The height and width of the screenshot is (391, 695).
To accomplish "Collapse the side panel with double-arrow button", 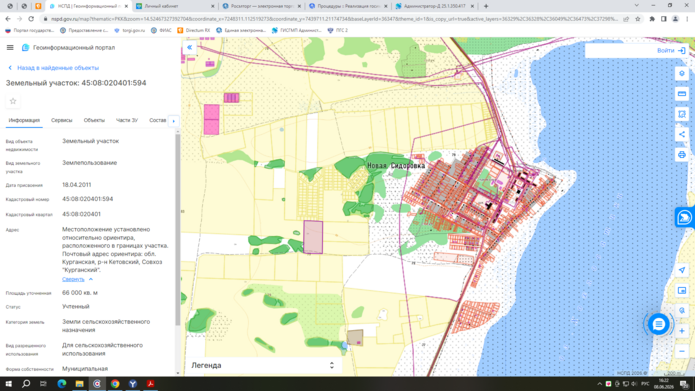I will [x=189, y=47].
